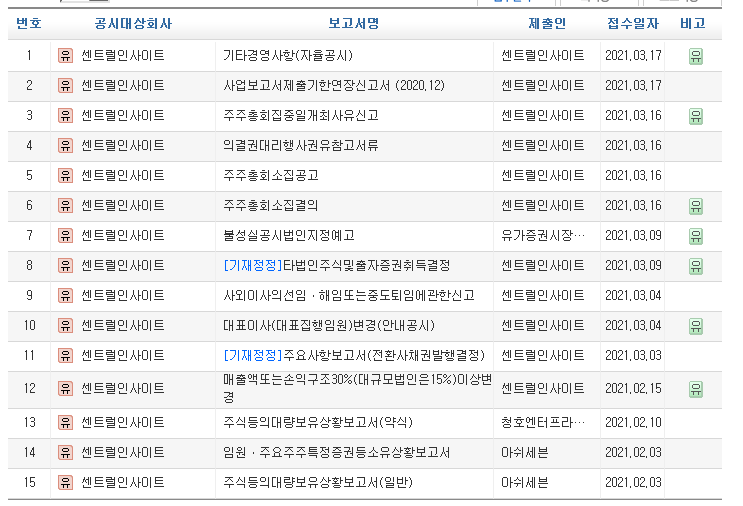This screenshot has width=743, height=506.
Task: Open report 주주총회소집결의
Action: tap(271, 206)
